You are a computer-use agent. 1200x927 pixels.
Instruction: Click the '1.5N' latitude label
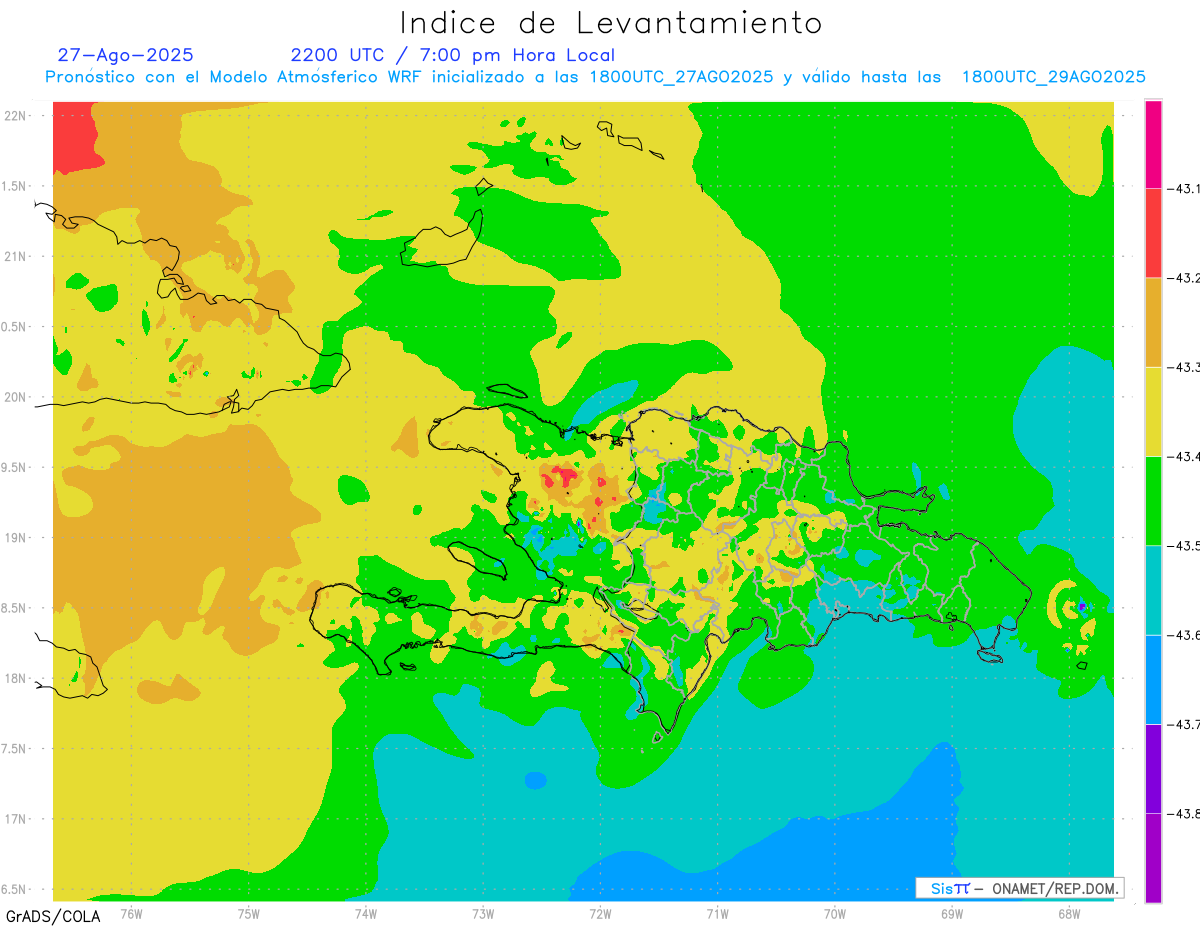[x=14, y=186]
